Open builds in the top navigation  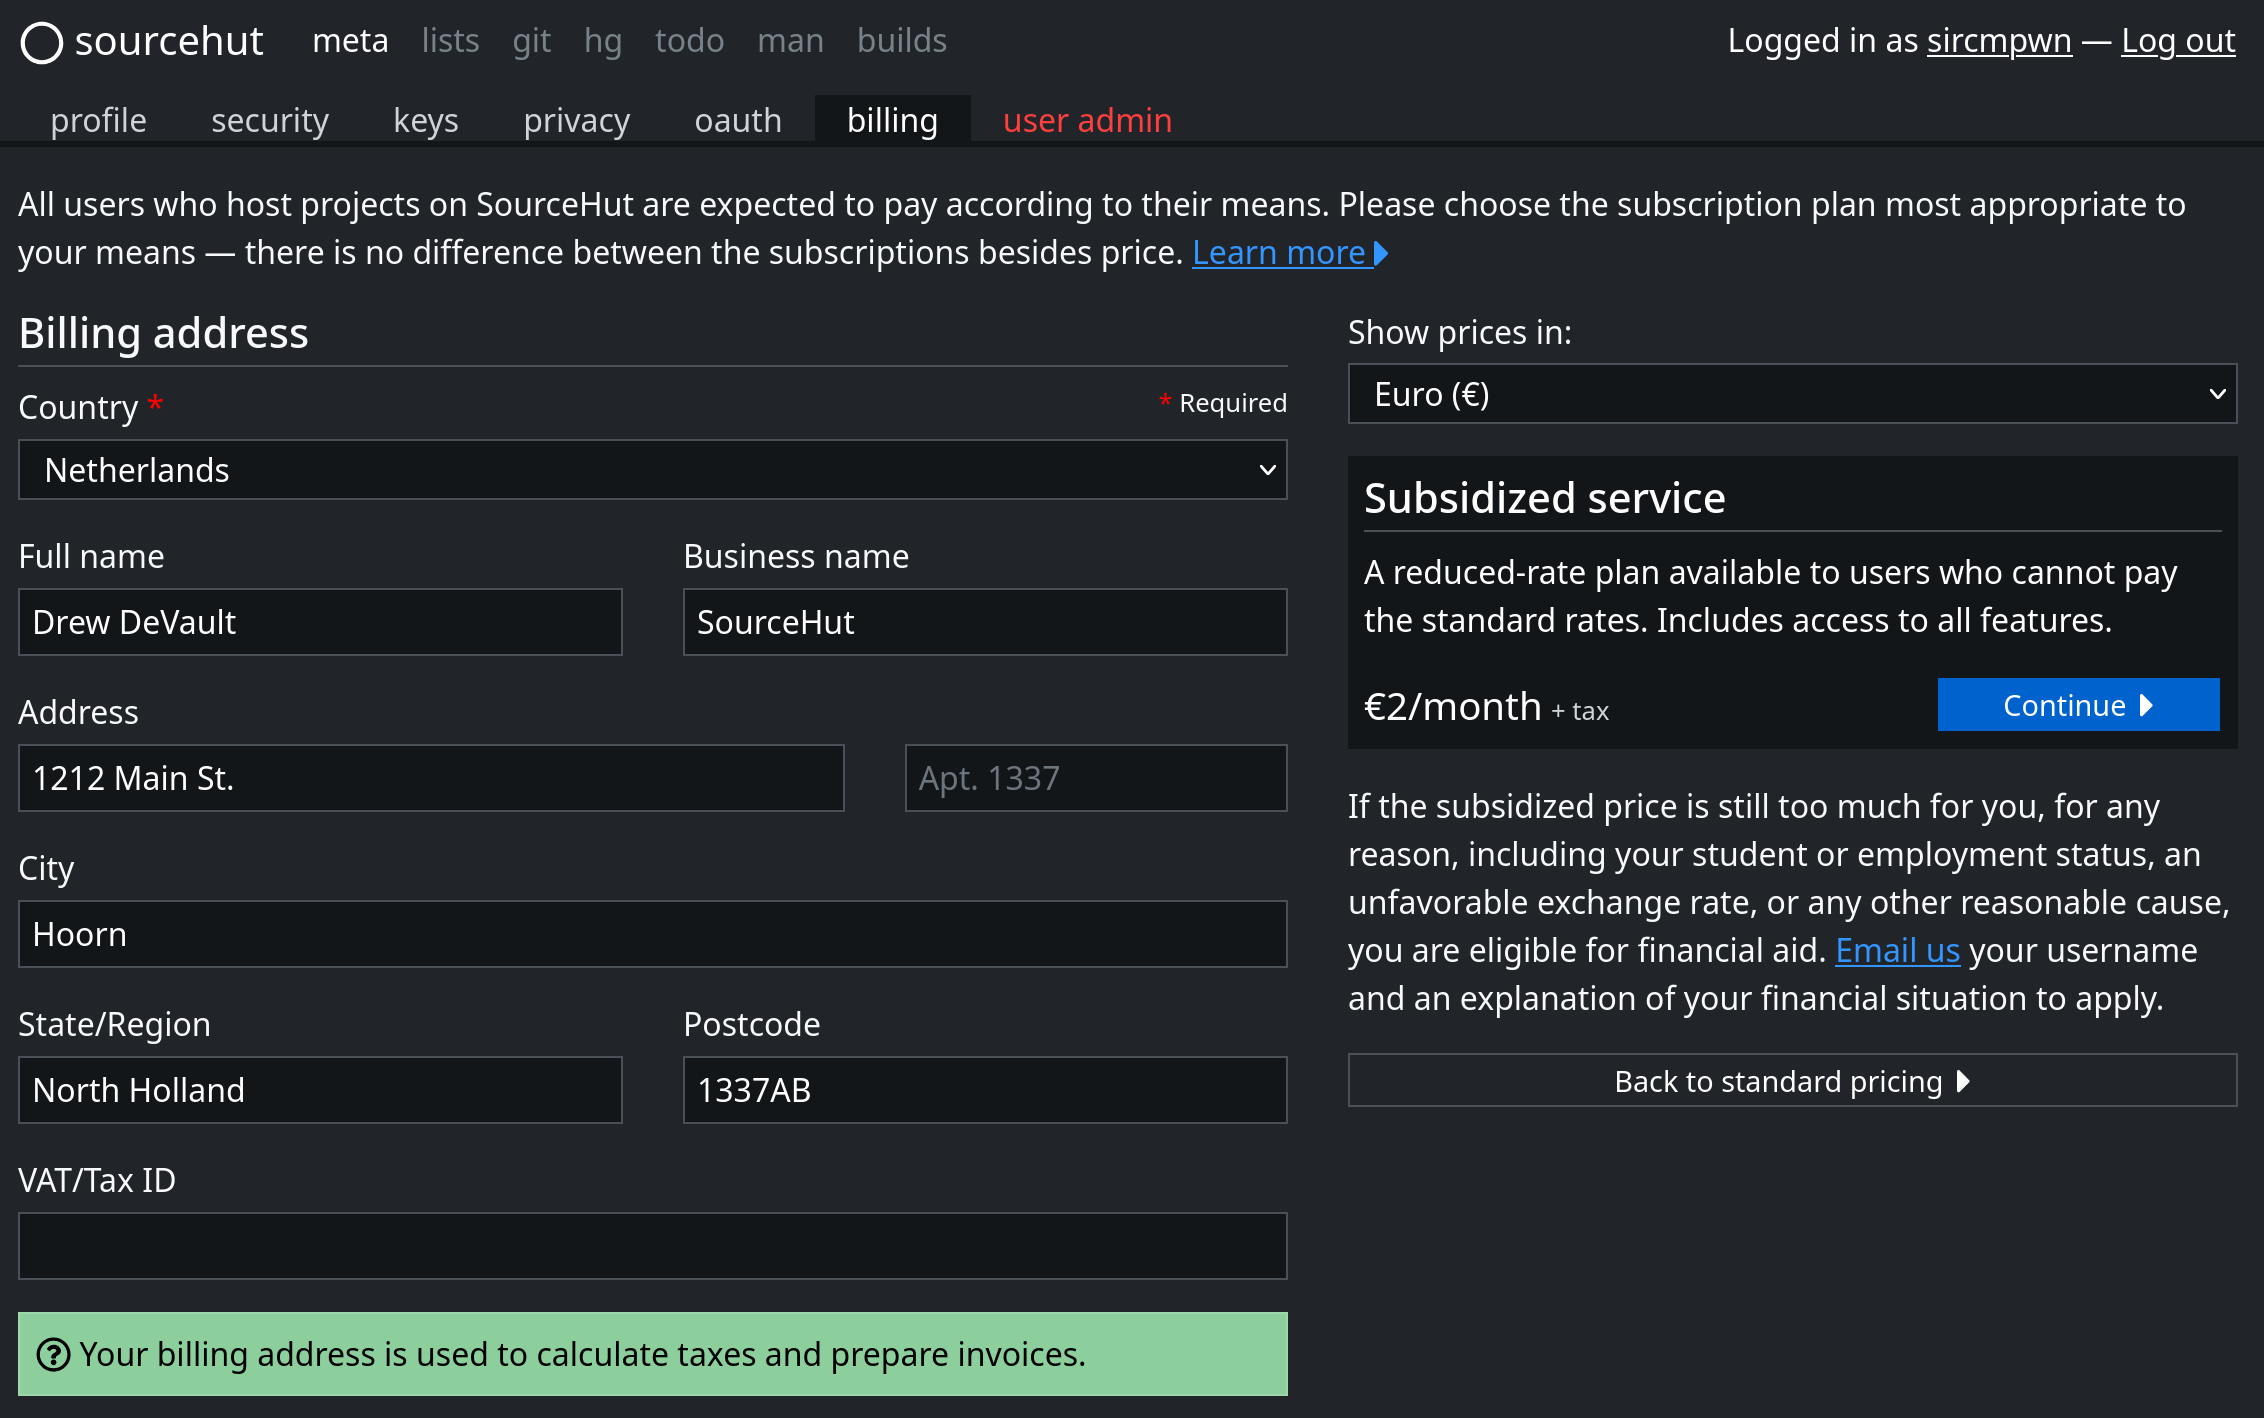click(x=901, y=41)
